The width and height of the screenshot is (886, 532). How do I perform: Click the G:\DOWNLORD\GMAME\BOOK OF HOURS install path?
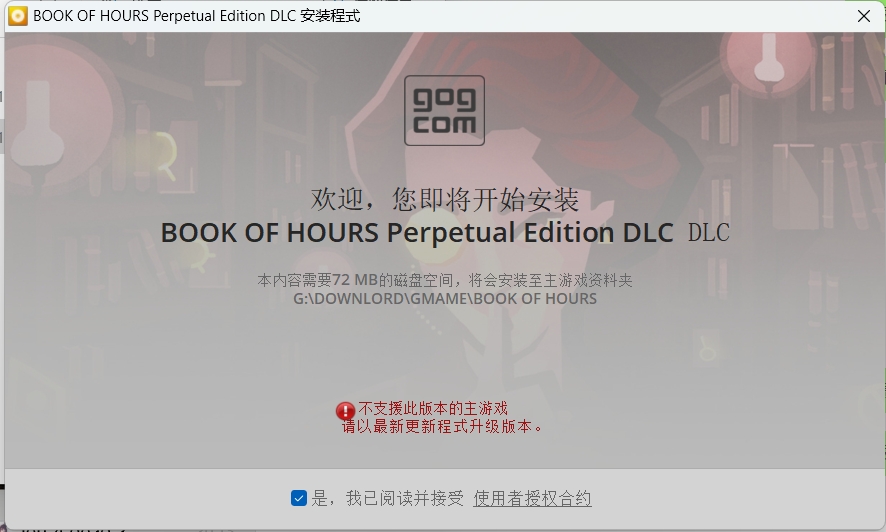445,299
